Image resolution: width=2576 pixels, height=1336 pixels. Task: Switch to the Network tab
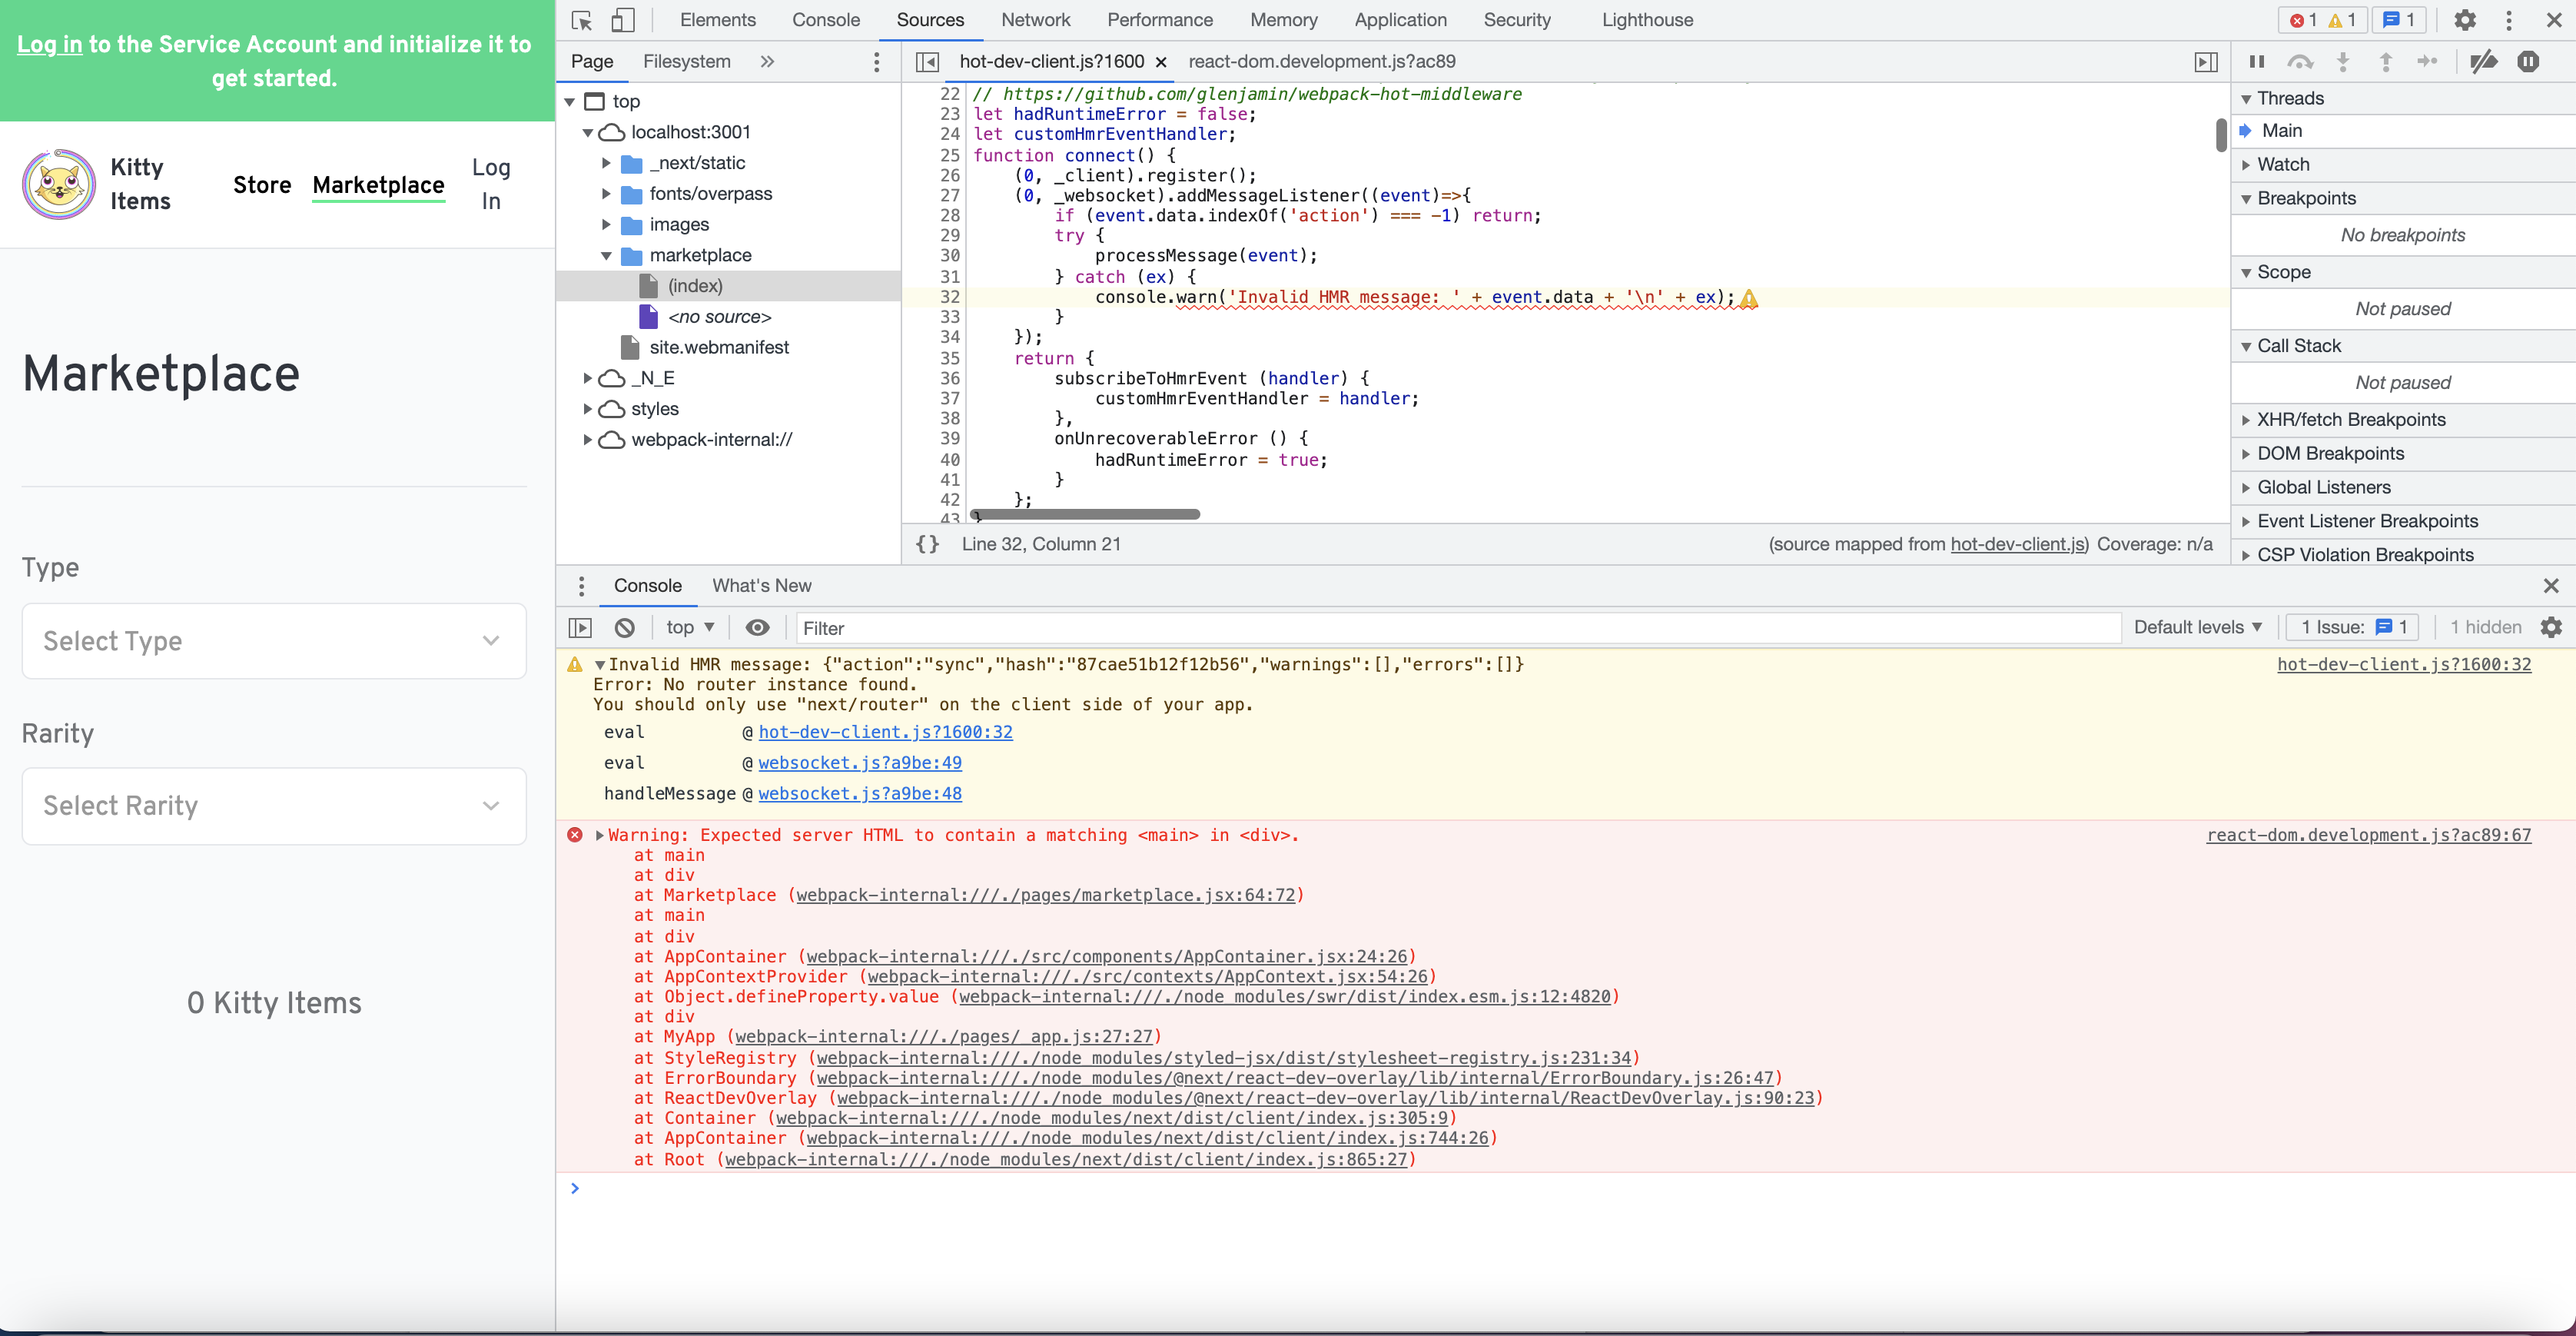(x=1035, y=20)
